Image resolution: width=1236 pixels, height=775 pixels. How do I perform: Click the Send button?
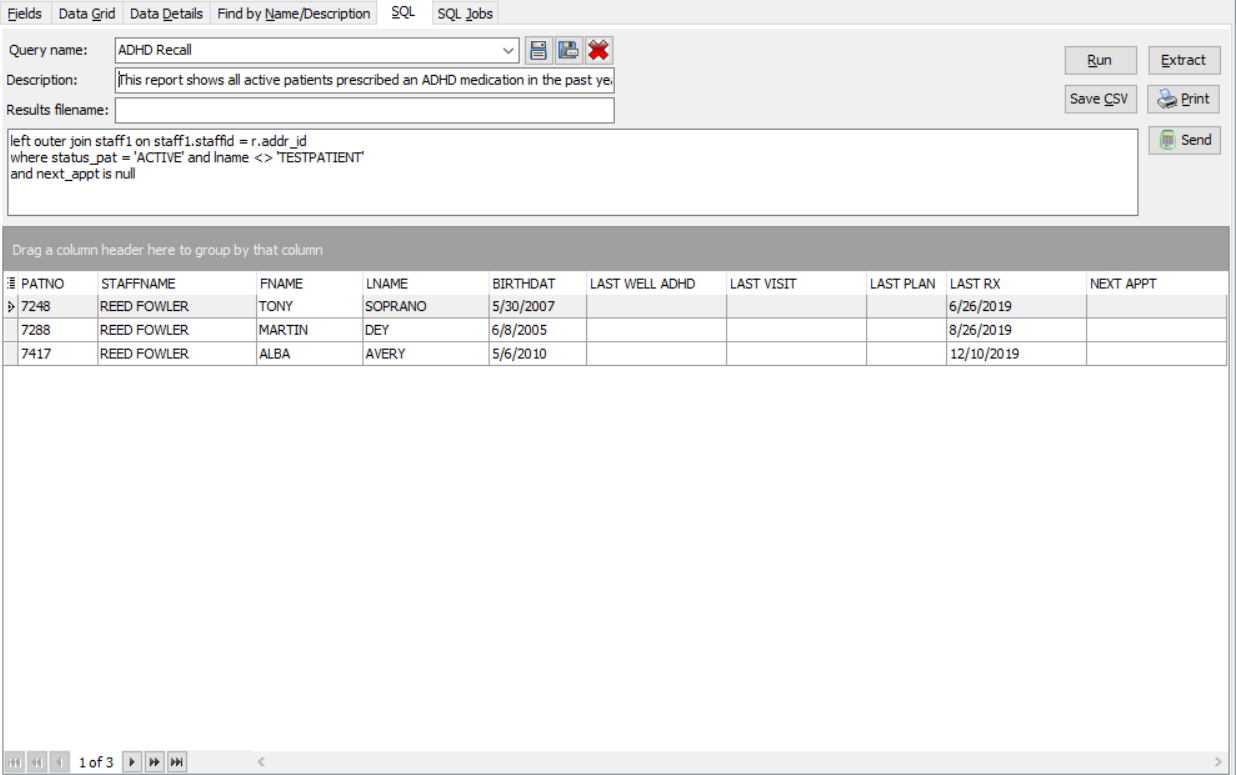pos(1184,140)
